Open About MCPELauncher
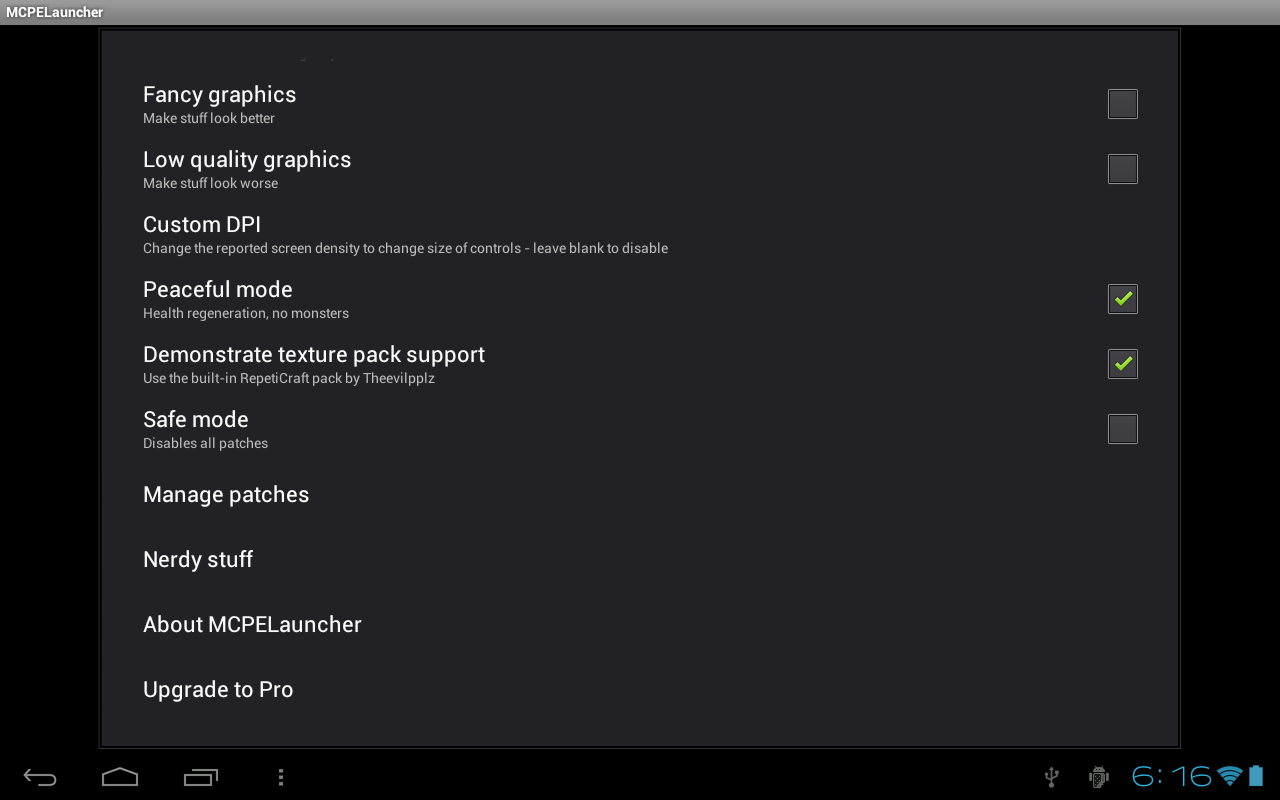The image size is (1280, 800). point(252,624)
